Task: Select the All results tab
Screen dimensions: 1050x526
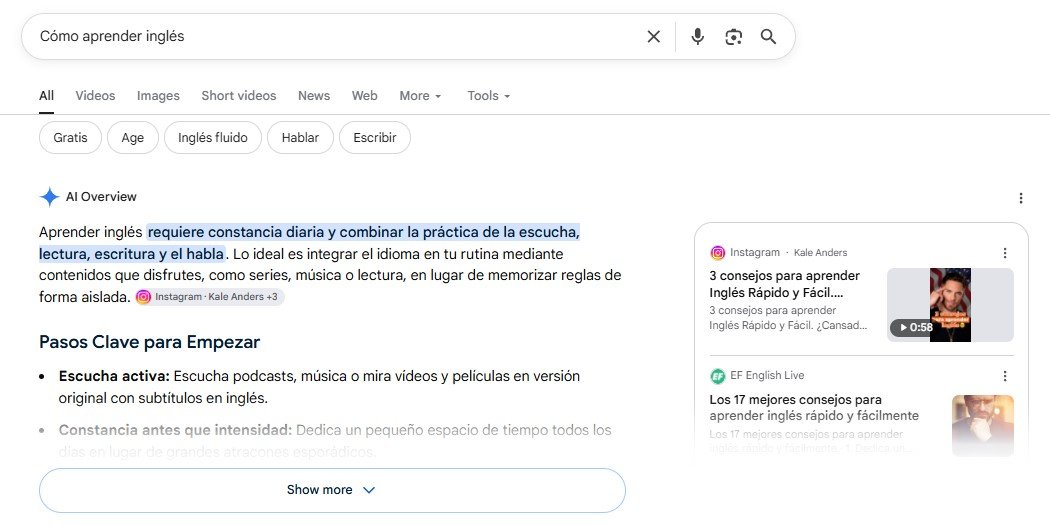Action: (46, 96)
